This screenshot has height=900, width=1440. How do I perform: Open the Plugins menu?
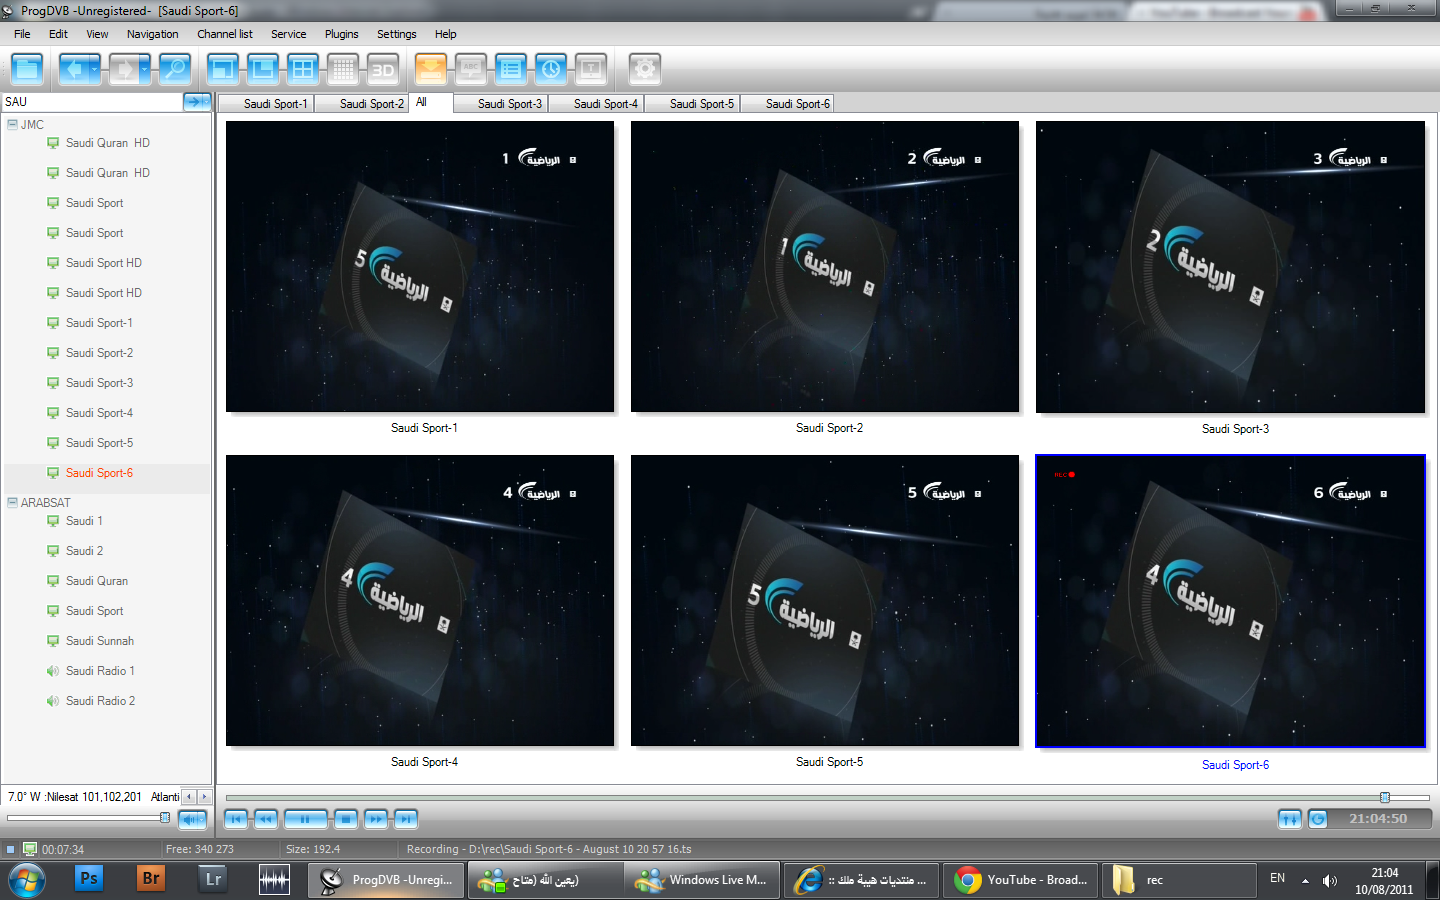coord(341,34)
